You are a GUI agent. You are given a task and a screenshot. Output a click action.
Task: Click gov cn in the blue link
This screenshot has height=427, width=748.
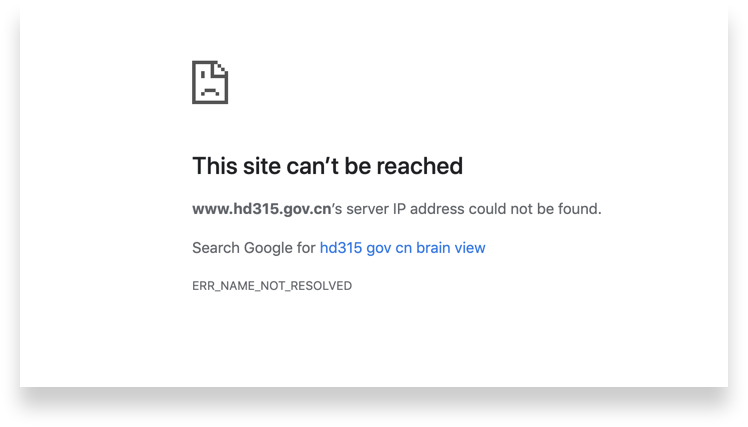(x=389, y=248)
